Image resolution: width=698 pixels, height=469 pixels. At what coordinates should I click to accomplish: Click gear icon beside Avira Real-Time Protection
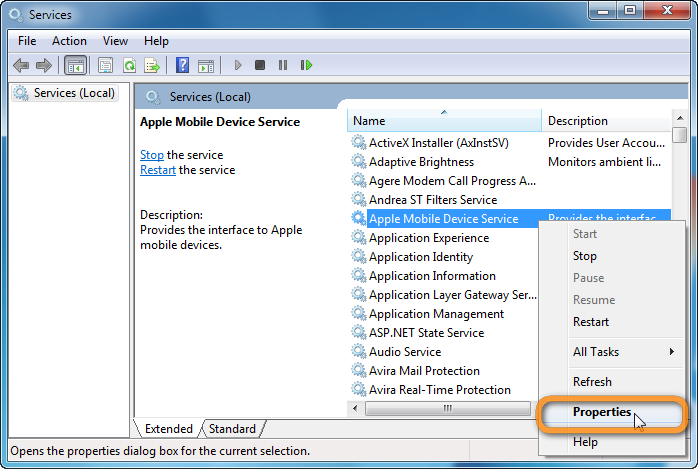(x=359, y=389)
